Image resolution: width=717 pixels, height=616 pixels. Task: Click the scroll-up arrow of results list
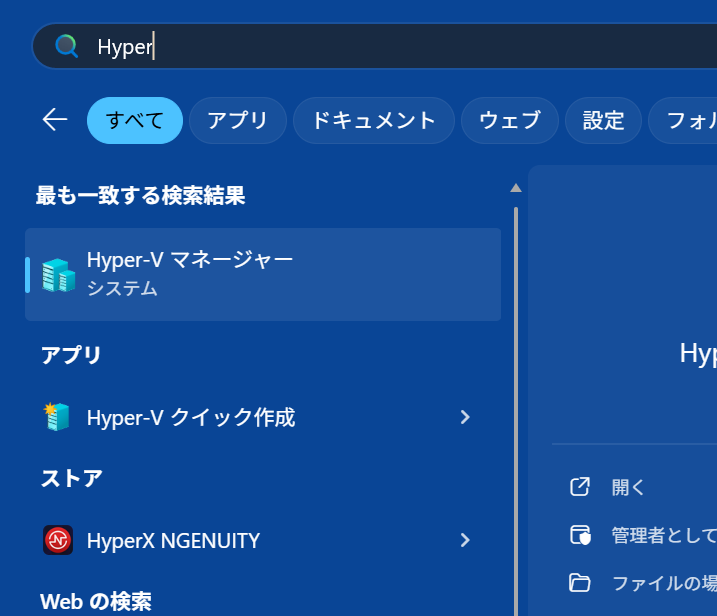click(516, 188)
